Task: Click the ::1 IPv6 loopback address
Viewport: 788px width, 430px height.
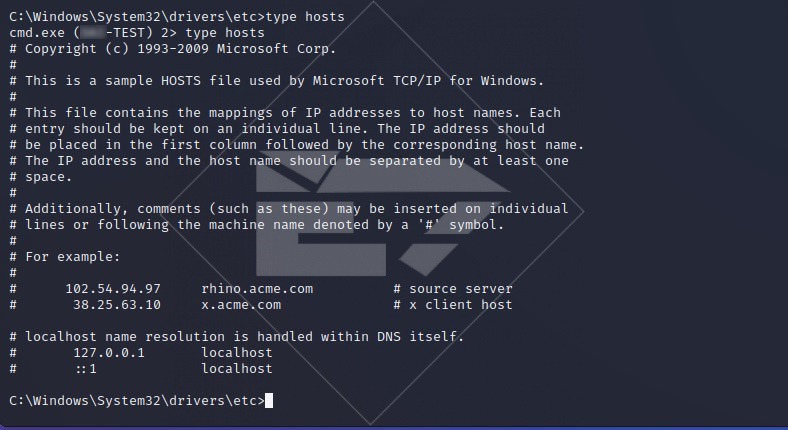Action: [x=85, y=369]
